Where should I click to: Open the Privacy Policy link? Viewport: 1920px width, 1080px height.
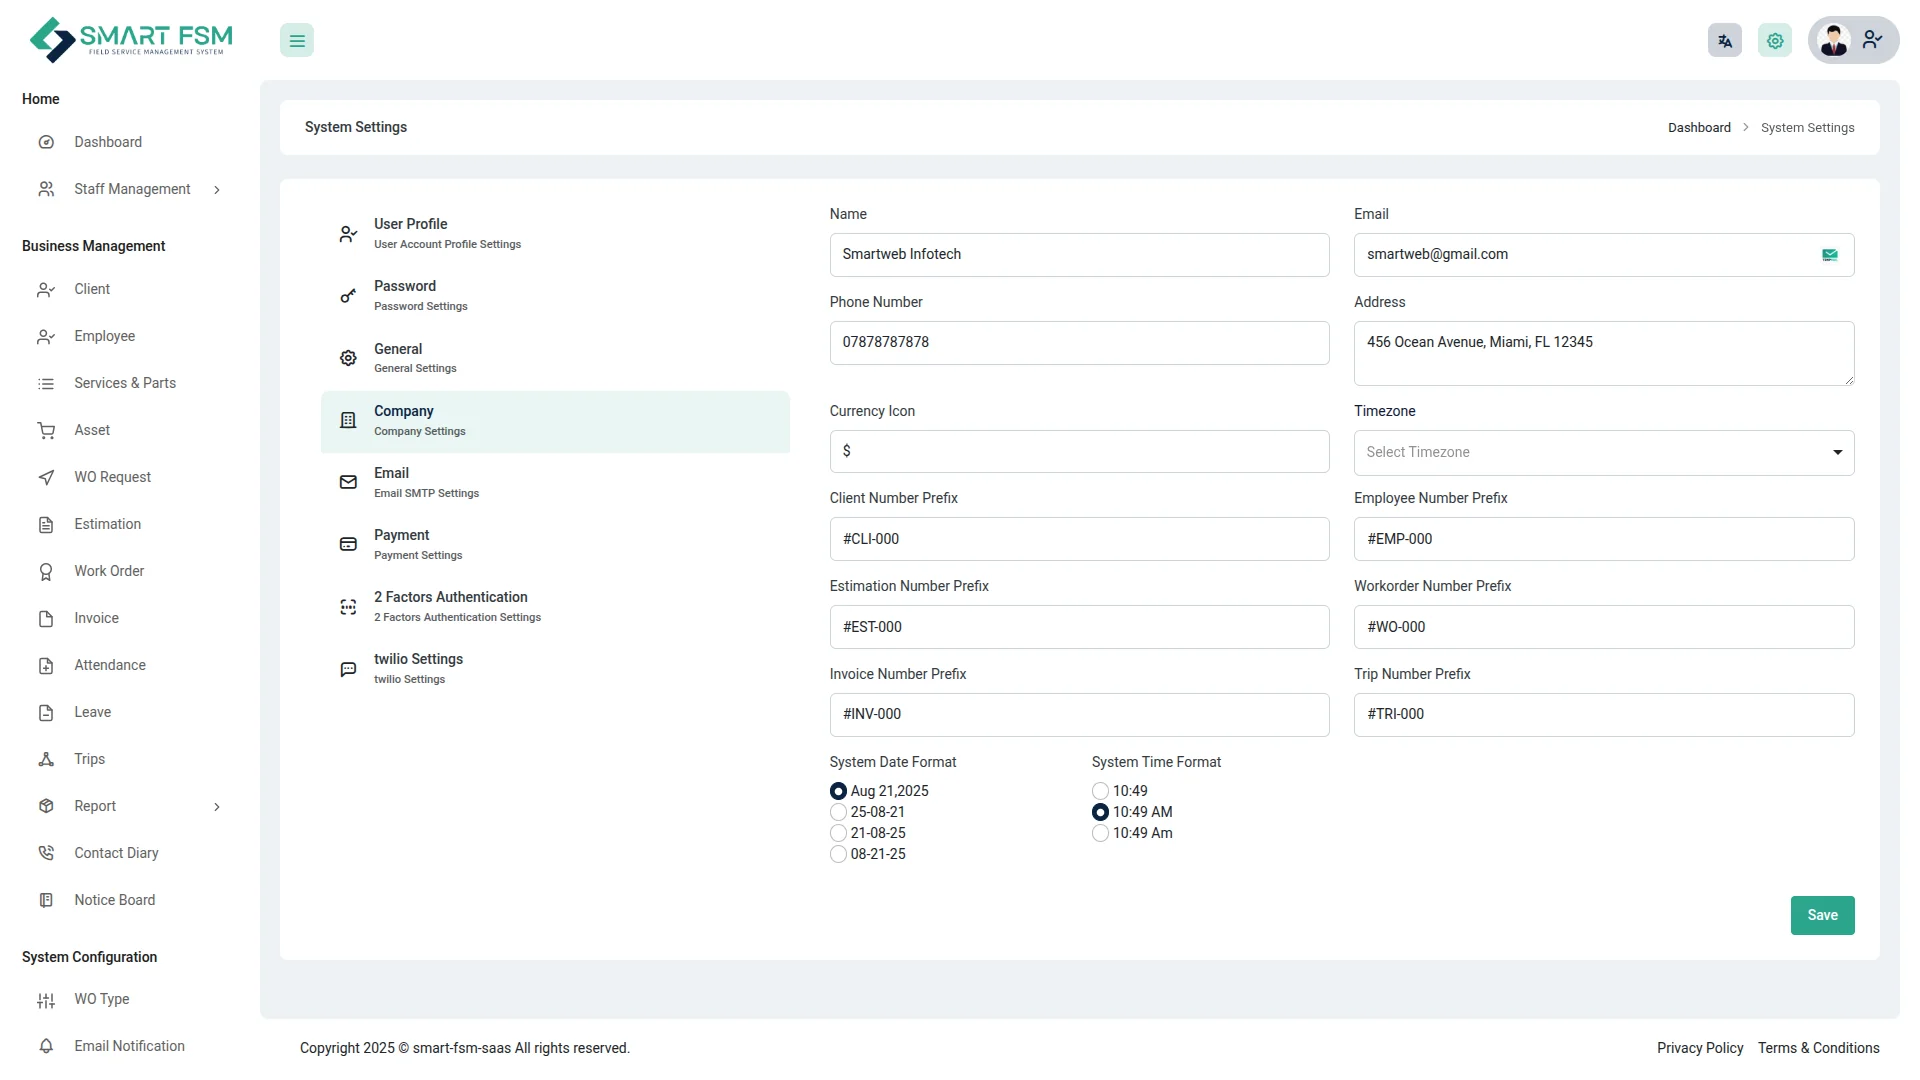click(1699, 1048)
